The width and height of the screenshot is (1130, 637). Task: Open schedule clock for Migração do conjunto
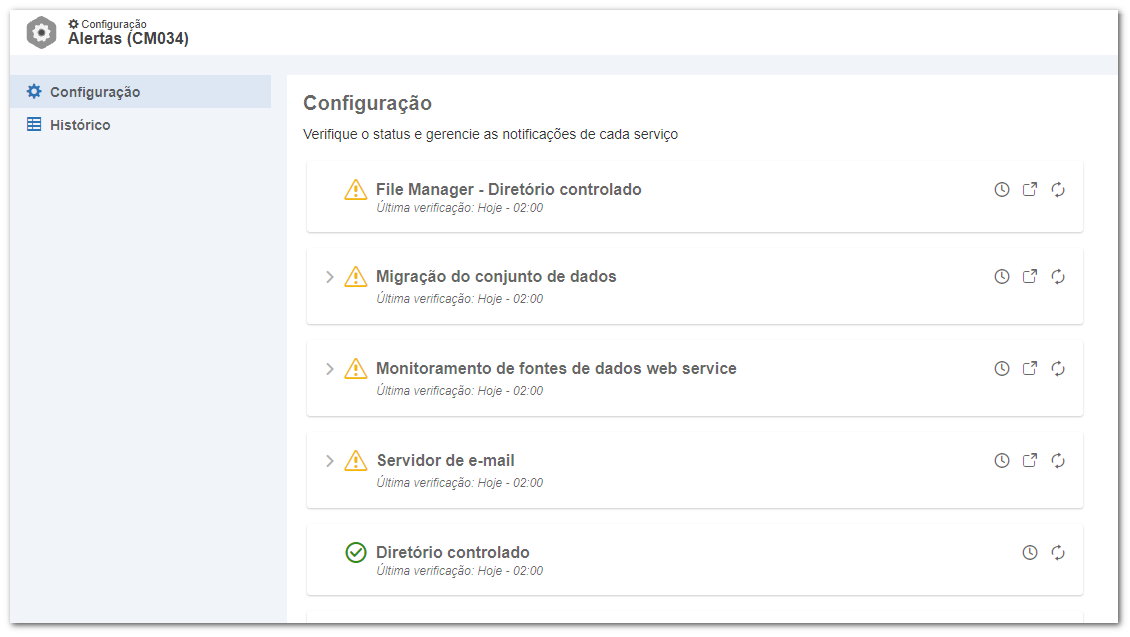(1002, 277)
